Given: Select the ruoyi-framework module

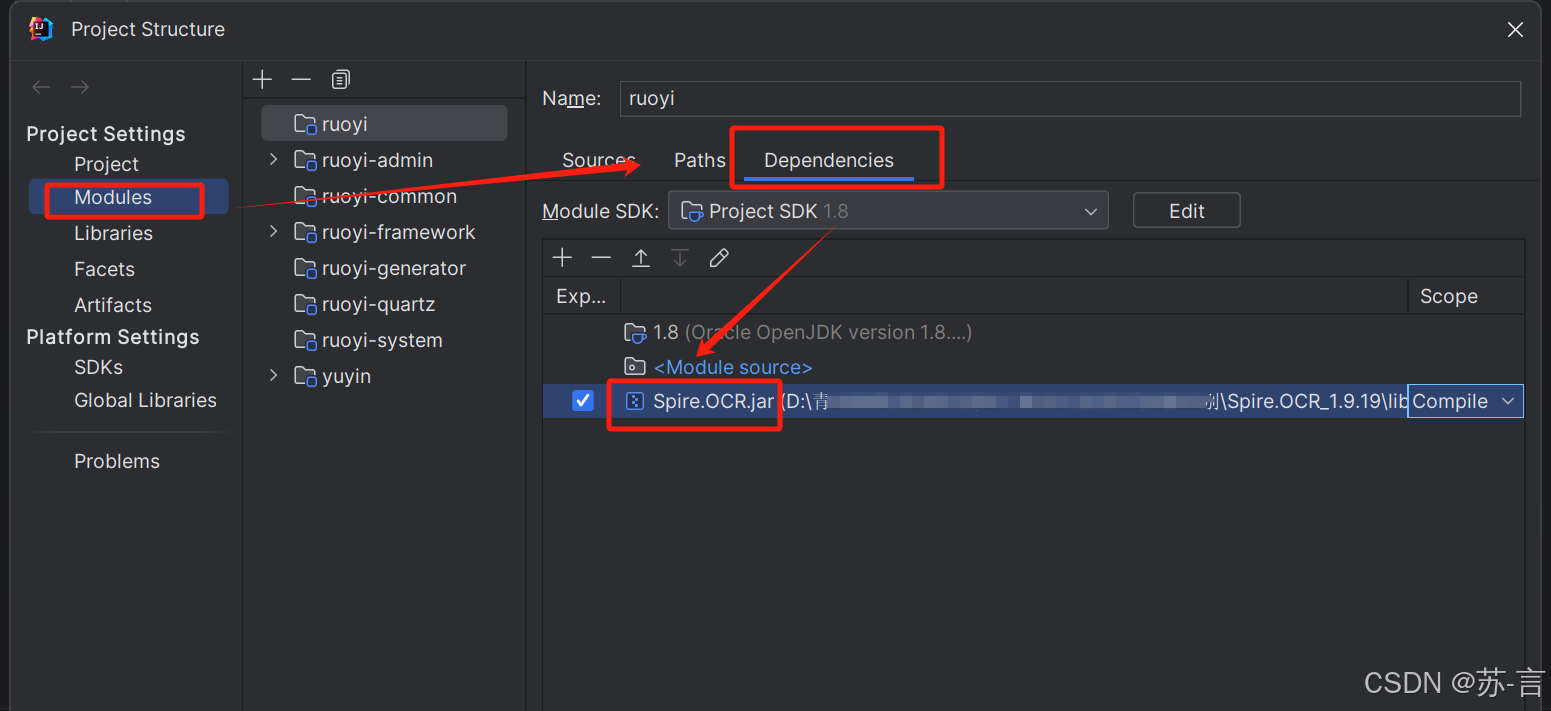Looking at the screenshot, I should 398,232.
